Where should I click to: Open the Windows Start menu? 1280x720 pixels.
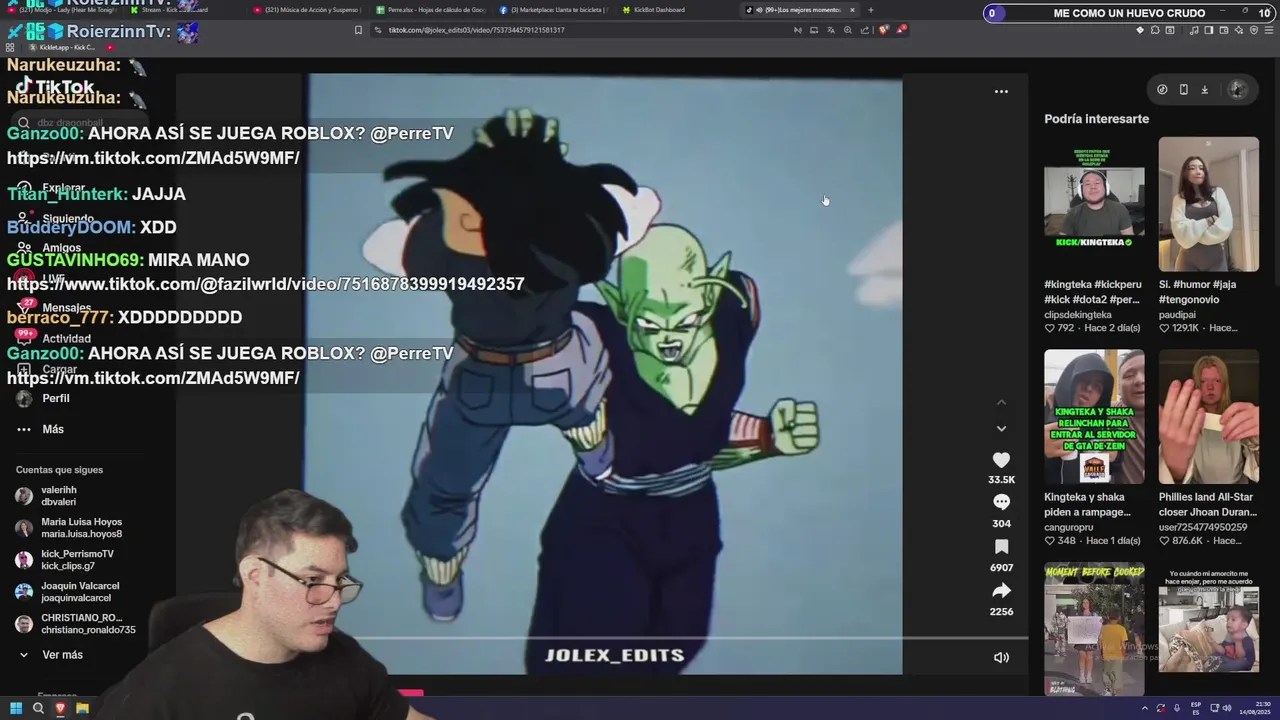click(16, 708)
